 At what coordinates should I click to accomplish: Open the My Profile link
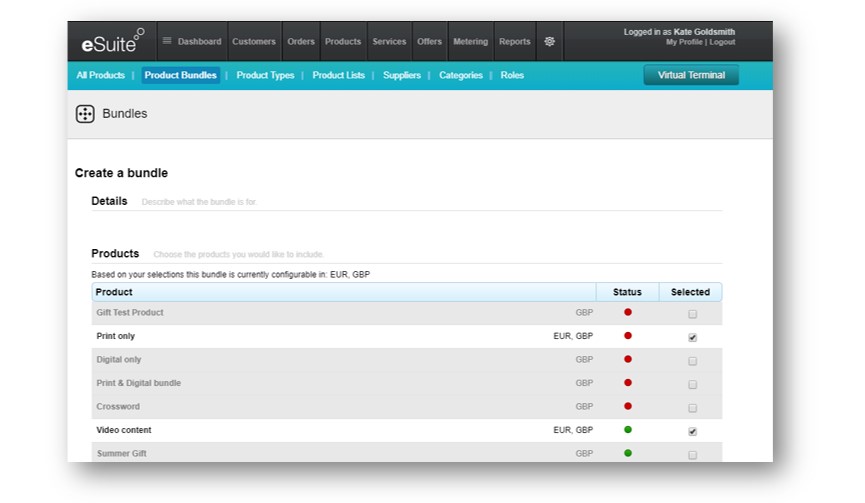684,43
